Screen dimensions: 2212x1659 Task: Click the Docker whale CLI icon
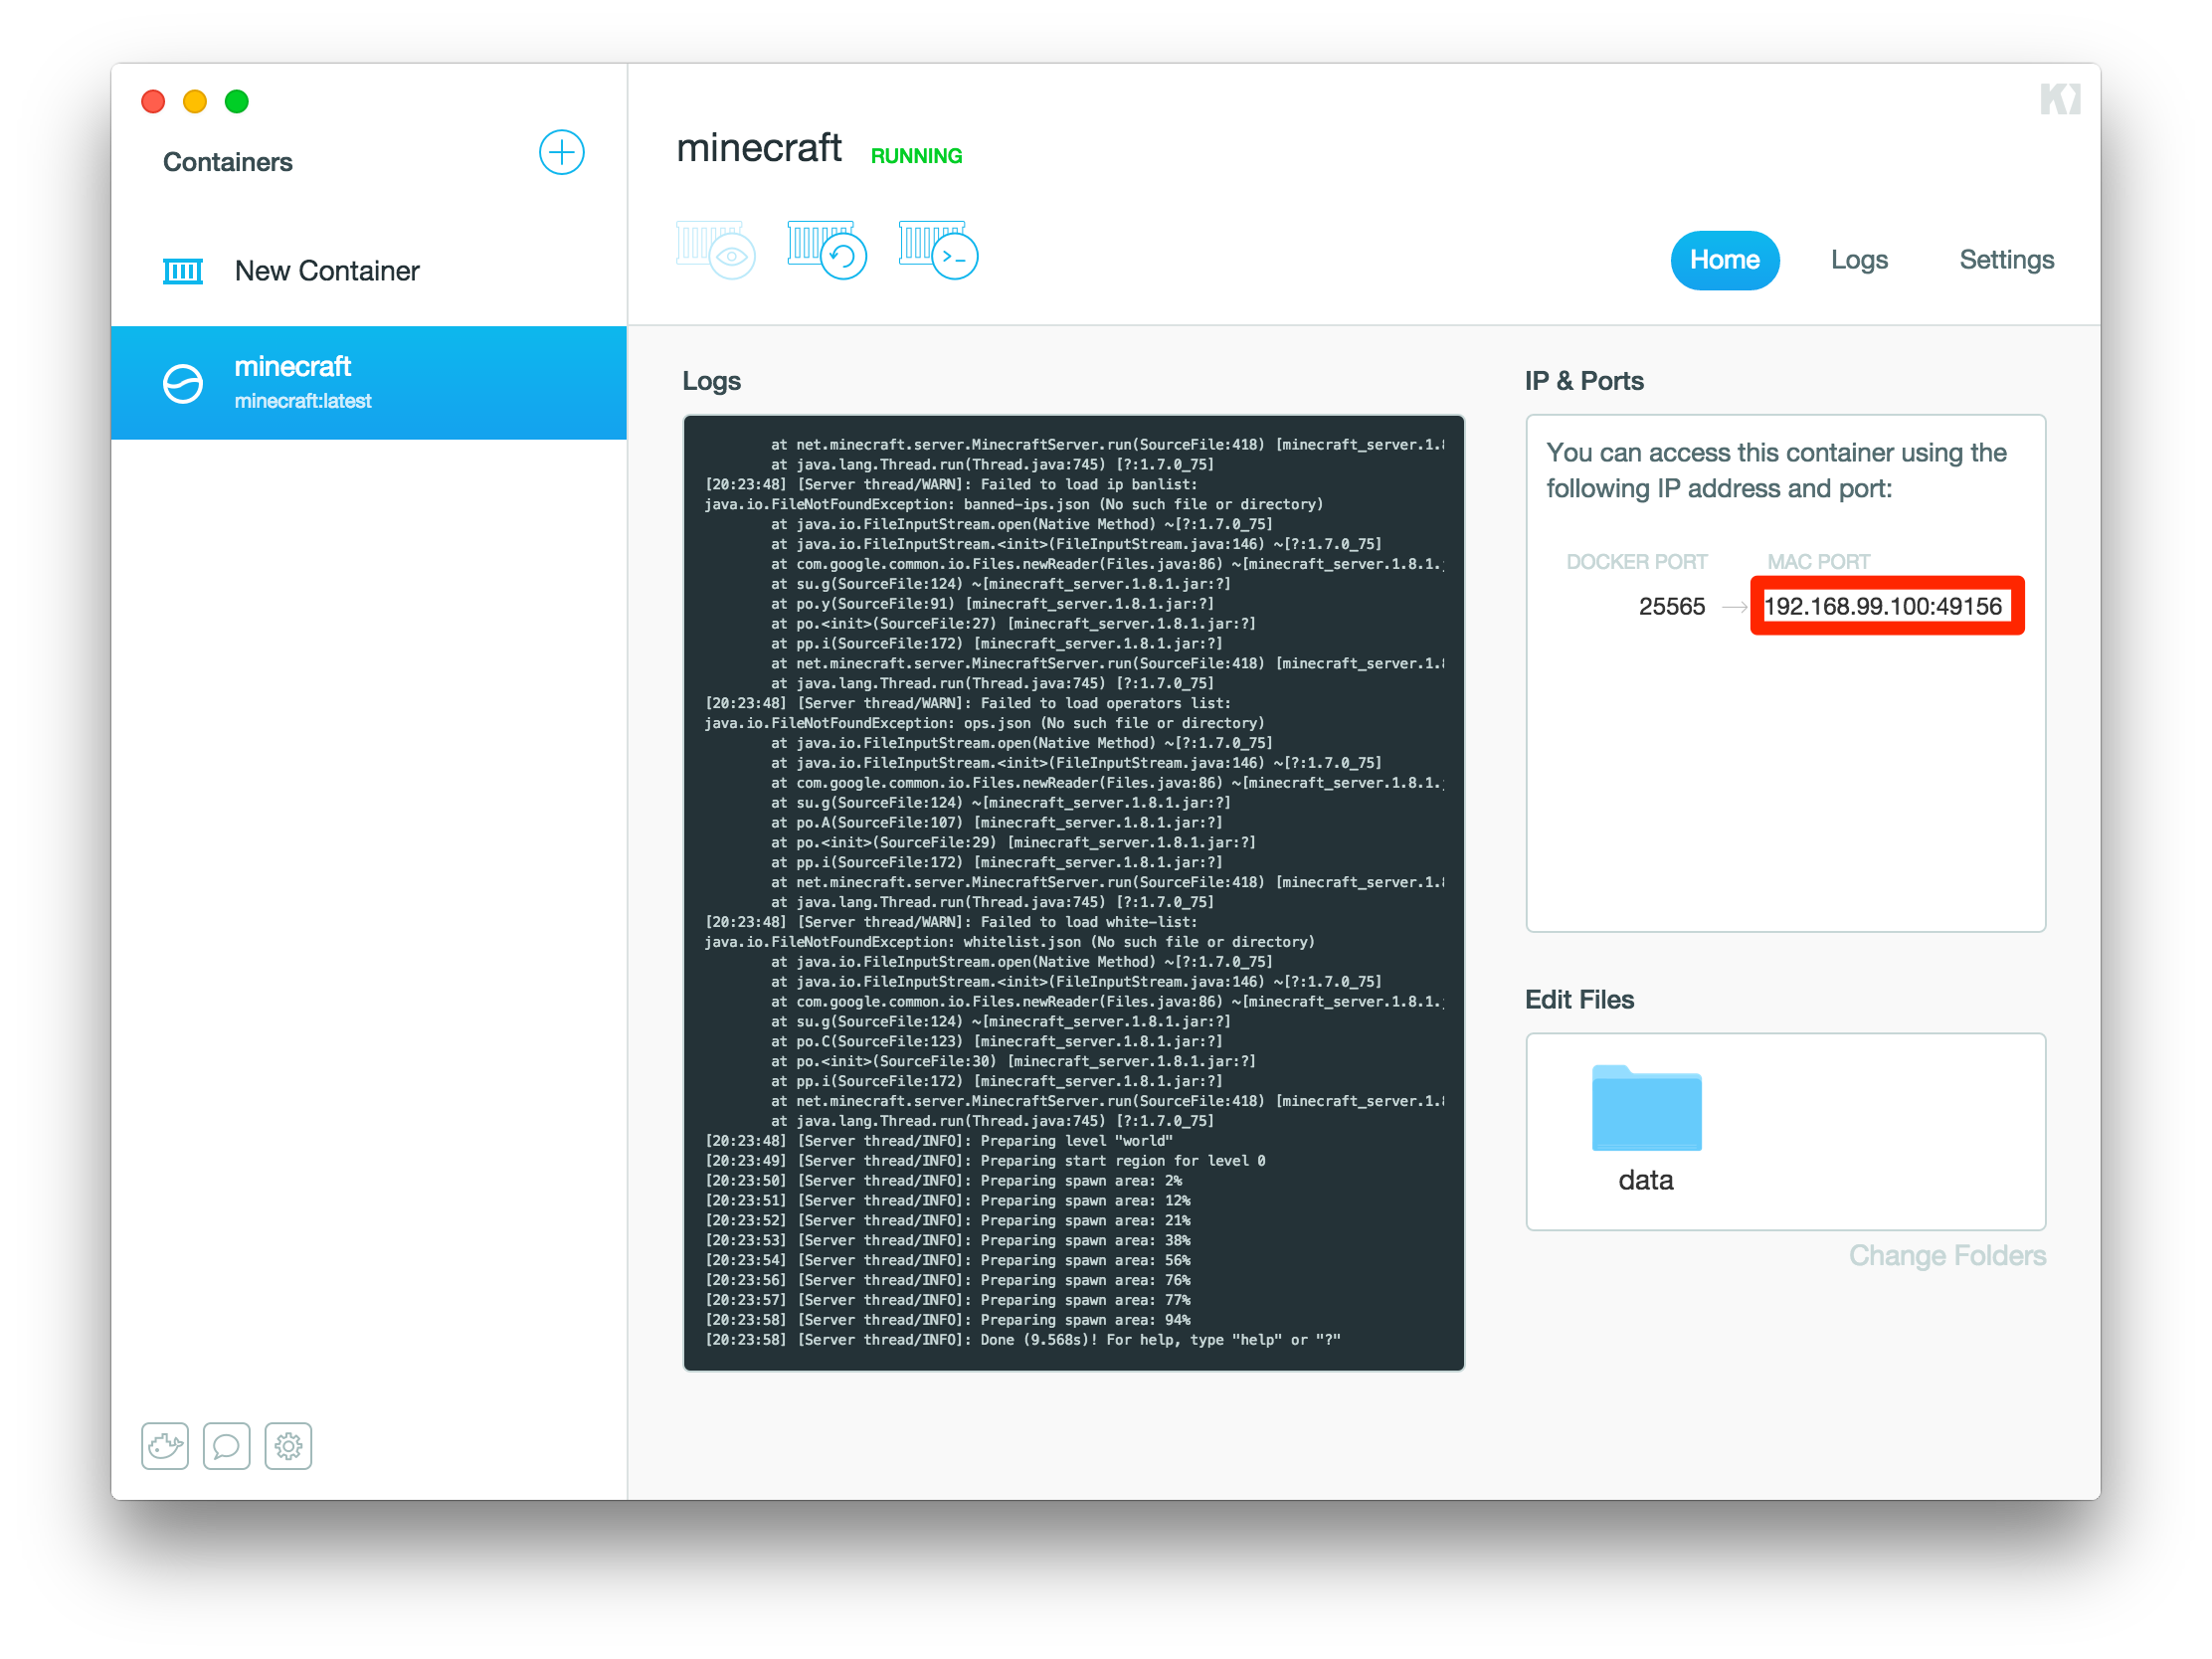[165, 1445]
